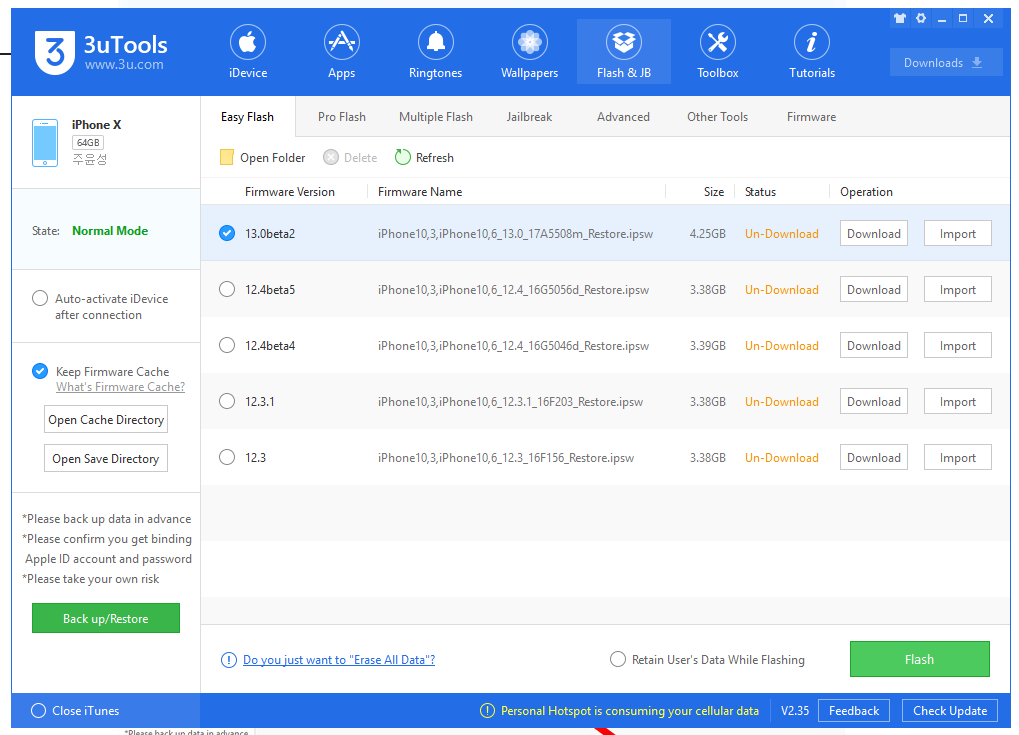This screenshot has height=735, width=1019.
Task: Click the iPhone X device icon
Action: [x=45, y=142]
